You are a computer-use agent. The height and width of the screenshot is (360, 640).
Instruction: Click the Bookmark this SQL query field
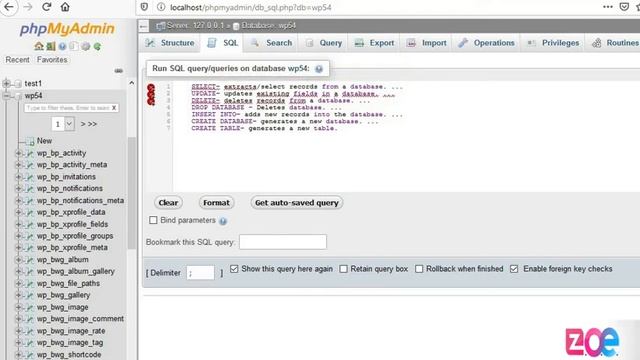283,242
